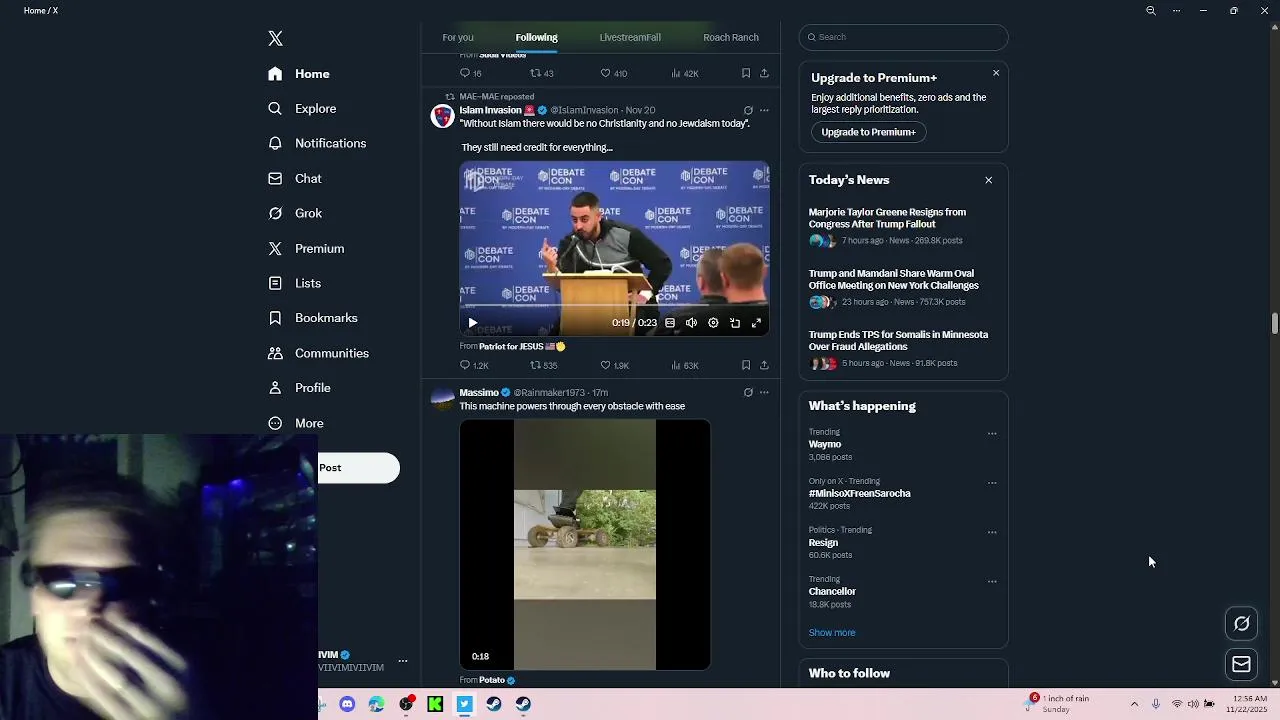1280x720 pixels.
Task: Enable picture-in-picture on the Debate Con video
Action: 735,323
